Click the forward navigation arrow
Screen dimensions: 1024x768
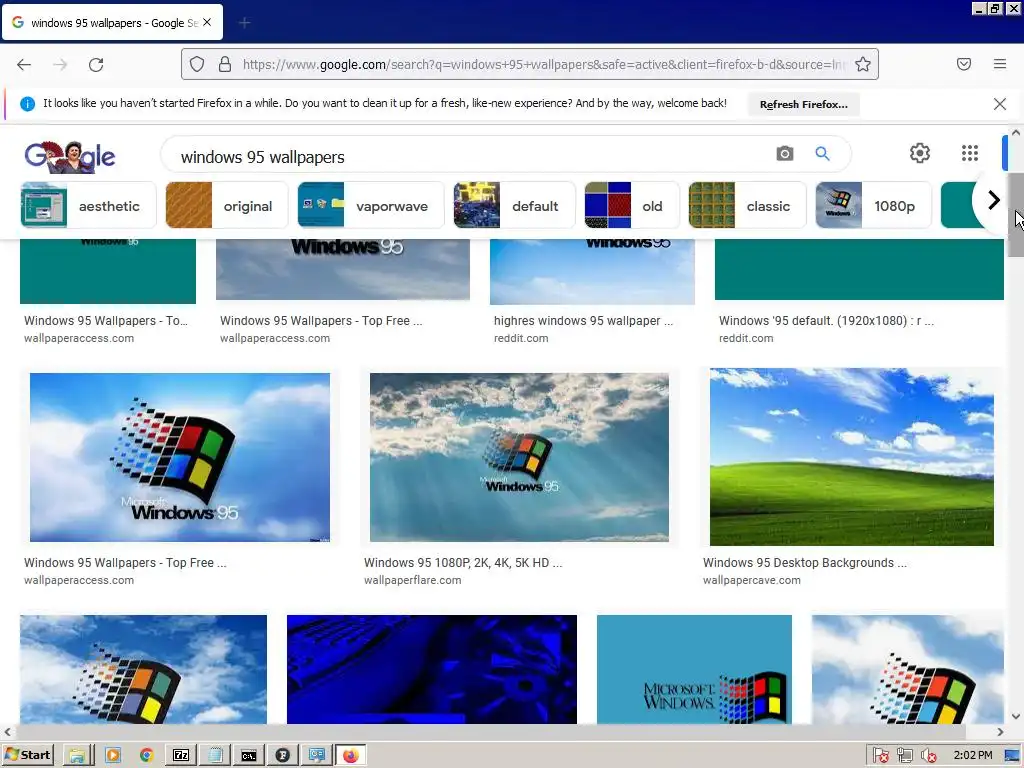click(x=60, y=64)
